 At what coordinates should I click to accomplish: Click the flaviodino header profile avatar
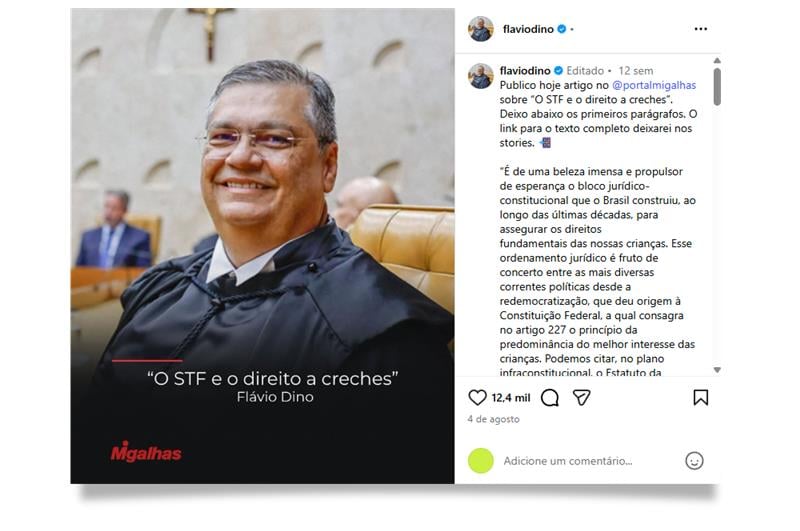pos(481,29)
